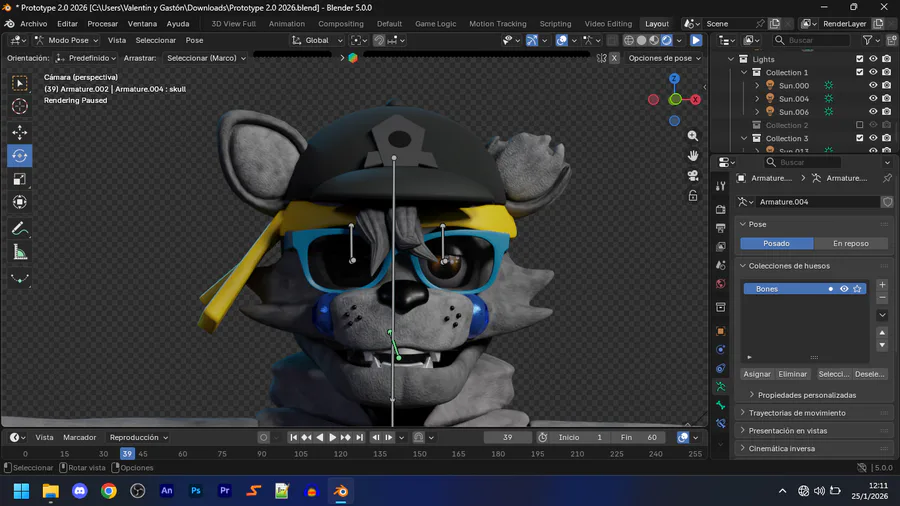The width and height of the screenshot is (900, 506).
Task: Switch armature to En reposo
Action: pos(851,243)
